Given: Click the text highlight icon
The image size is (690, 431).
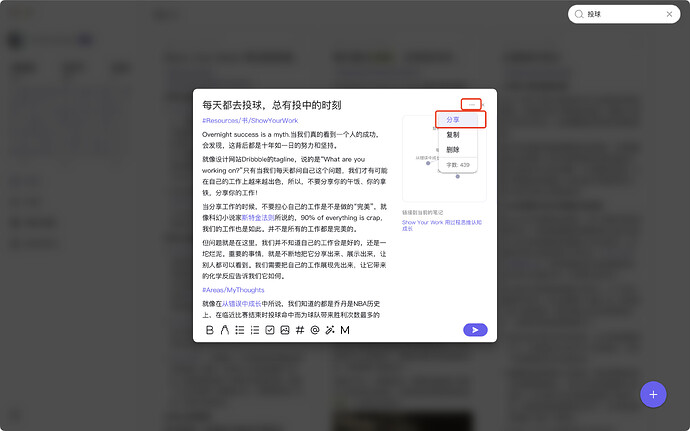Looking at the screenshot, I should (225, 330).
